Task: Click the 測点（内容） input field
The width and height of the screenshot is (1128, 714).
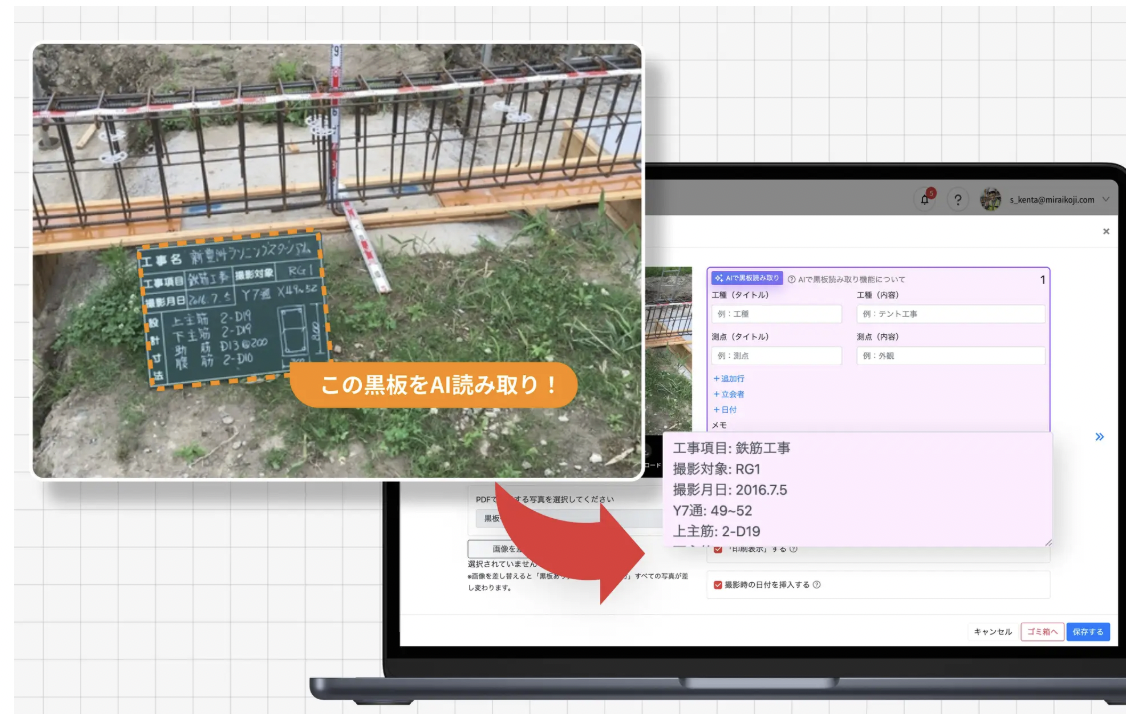Action: [950, 356]
